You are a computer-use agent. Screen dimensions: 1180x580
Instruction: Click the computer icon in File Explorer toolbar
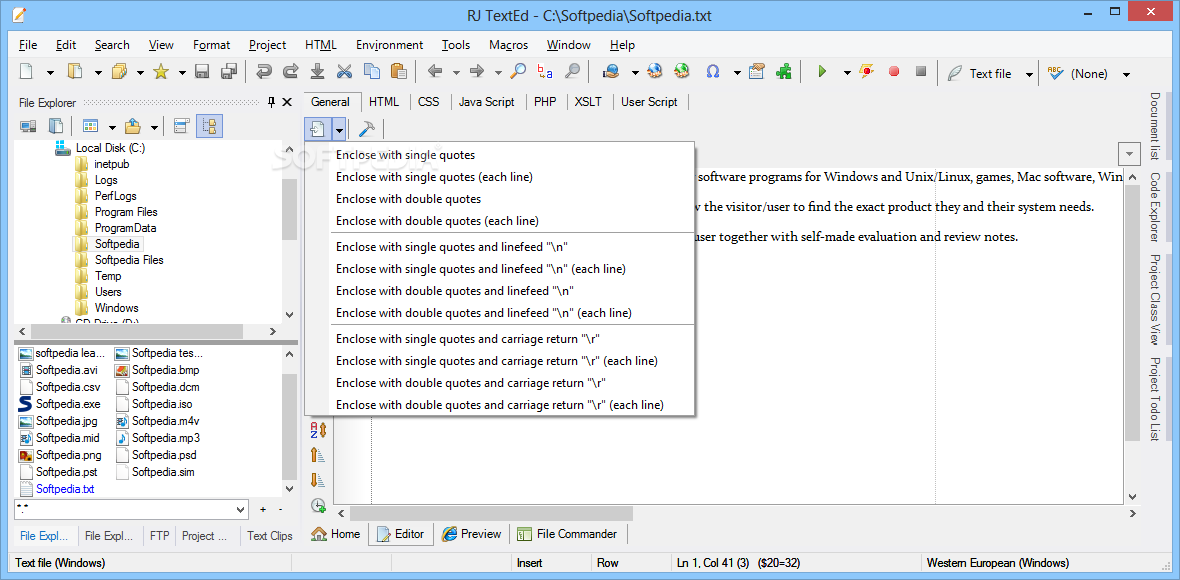pos(29,126)
